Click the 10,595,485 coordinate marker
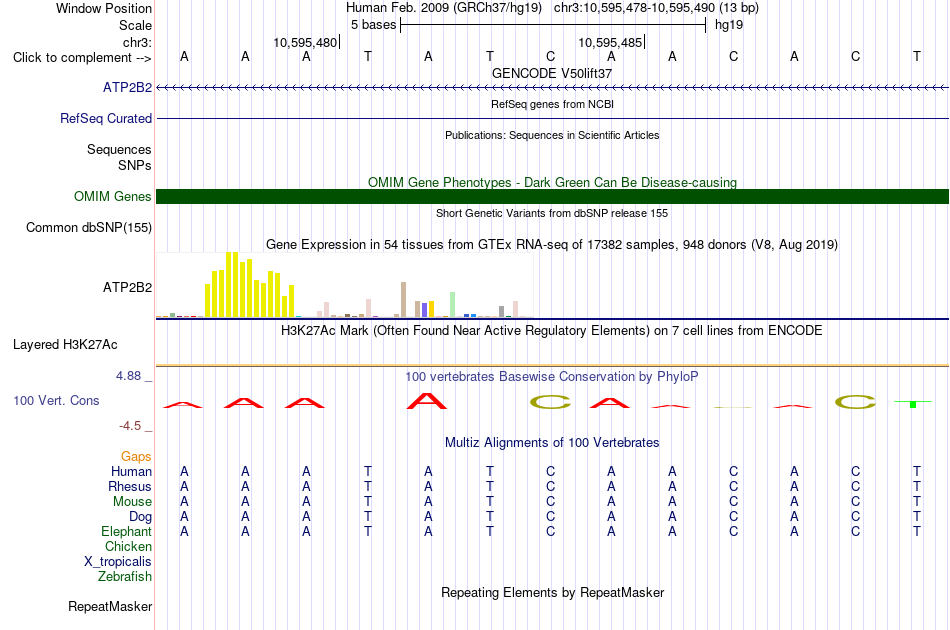This screenshot has width=950, height=630. tap(610, 42)
